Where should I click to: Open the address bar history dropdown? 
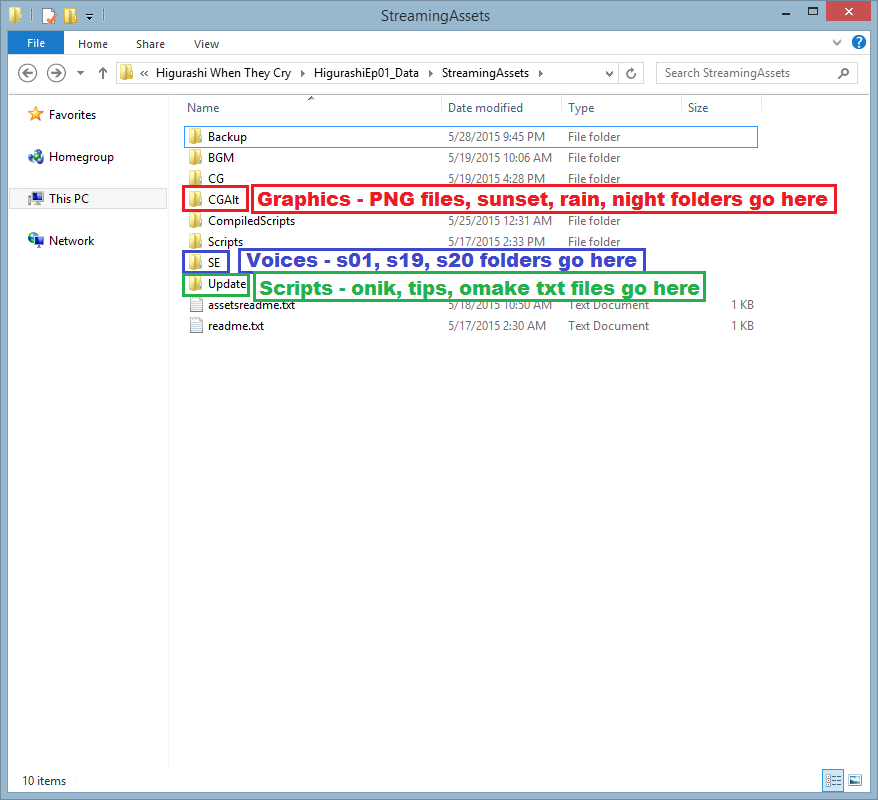(x=608, y=73)
